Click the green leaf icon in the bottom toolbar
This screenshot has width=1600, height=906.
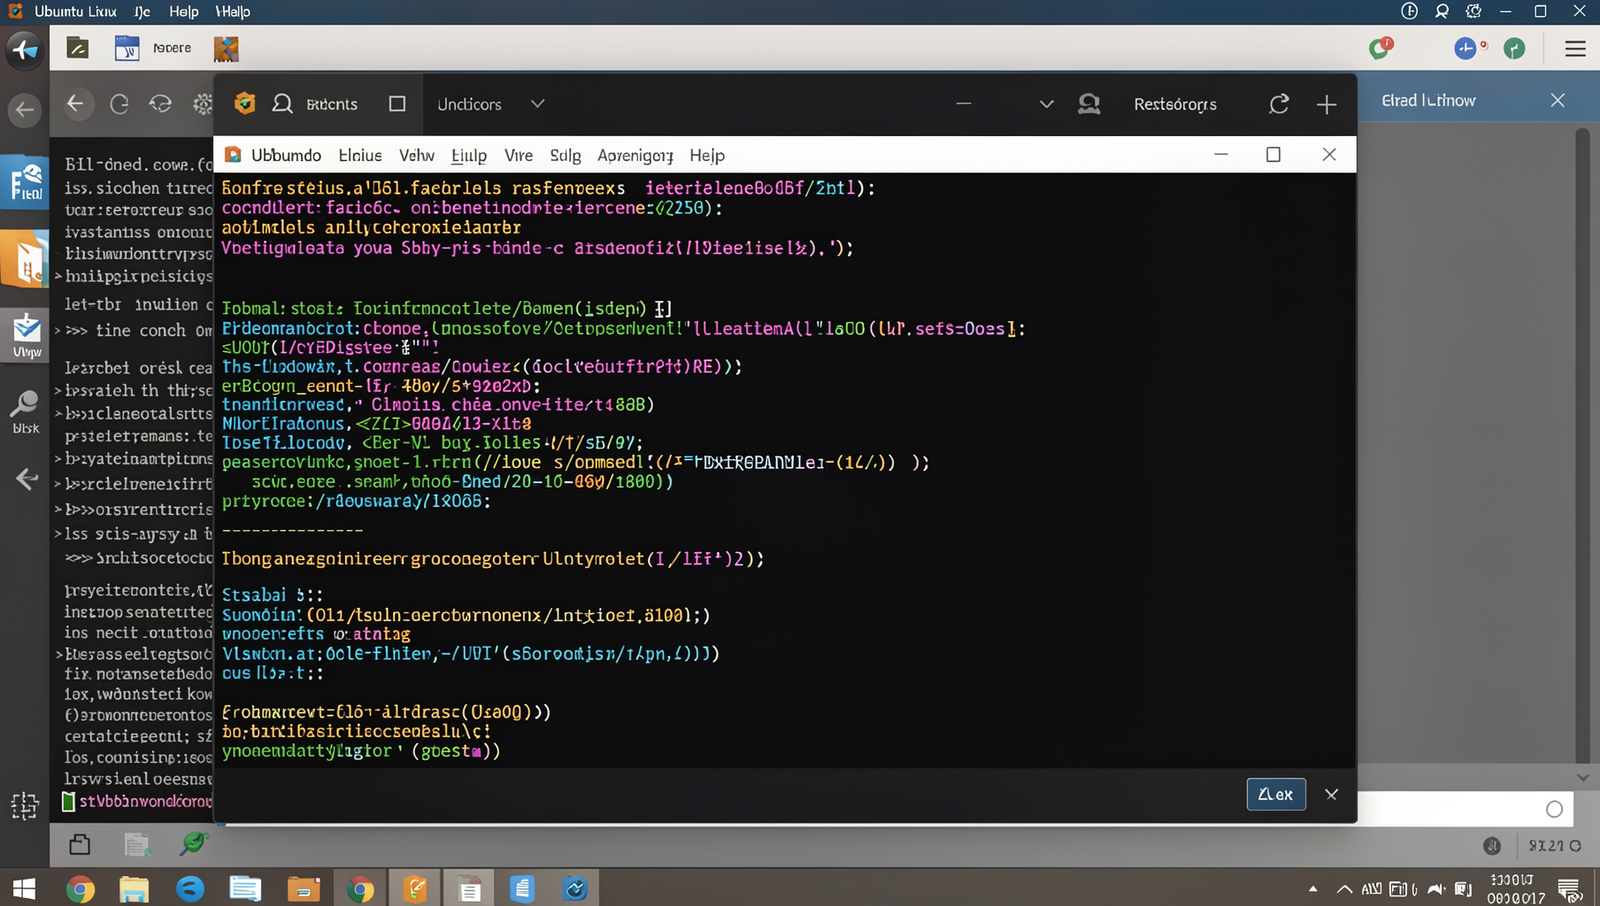(192, 844)
